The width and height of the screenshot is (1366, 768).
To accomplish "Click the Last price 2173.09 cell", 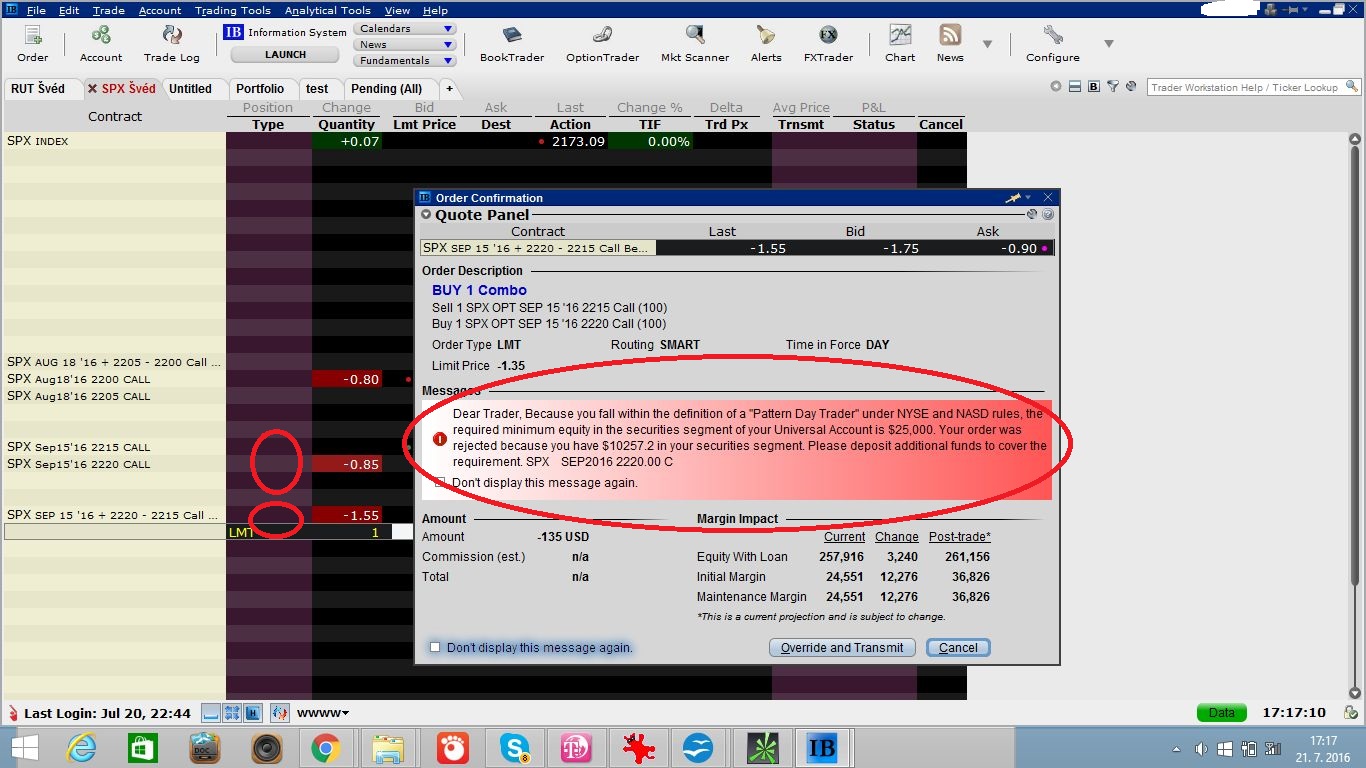I will 571,141.
